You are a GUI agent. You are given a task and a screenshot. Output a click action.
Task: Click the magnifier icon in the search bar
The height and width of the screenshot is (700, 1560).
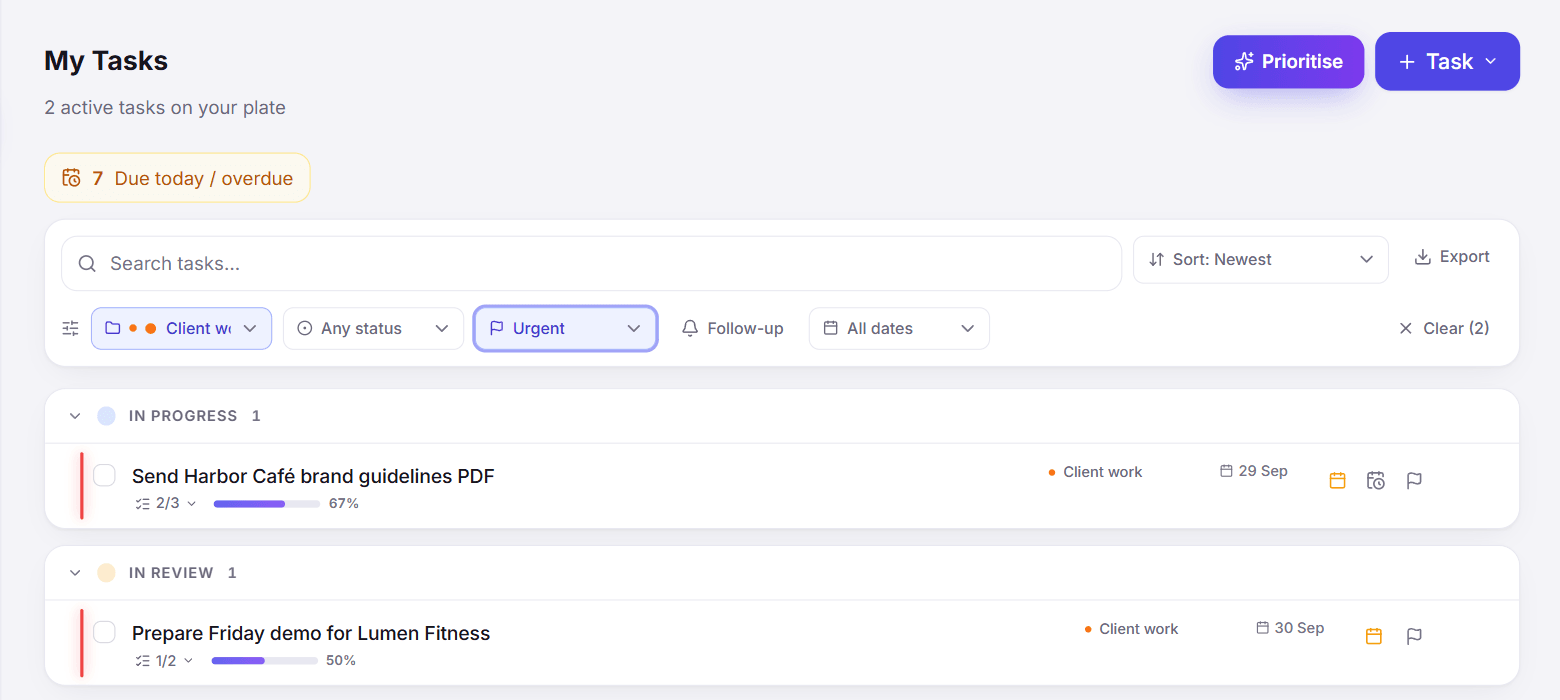[x=87, y=264]
